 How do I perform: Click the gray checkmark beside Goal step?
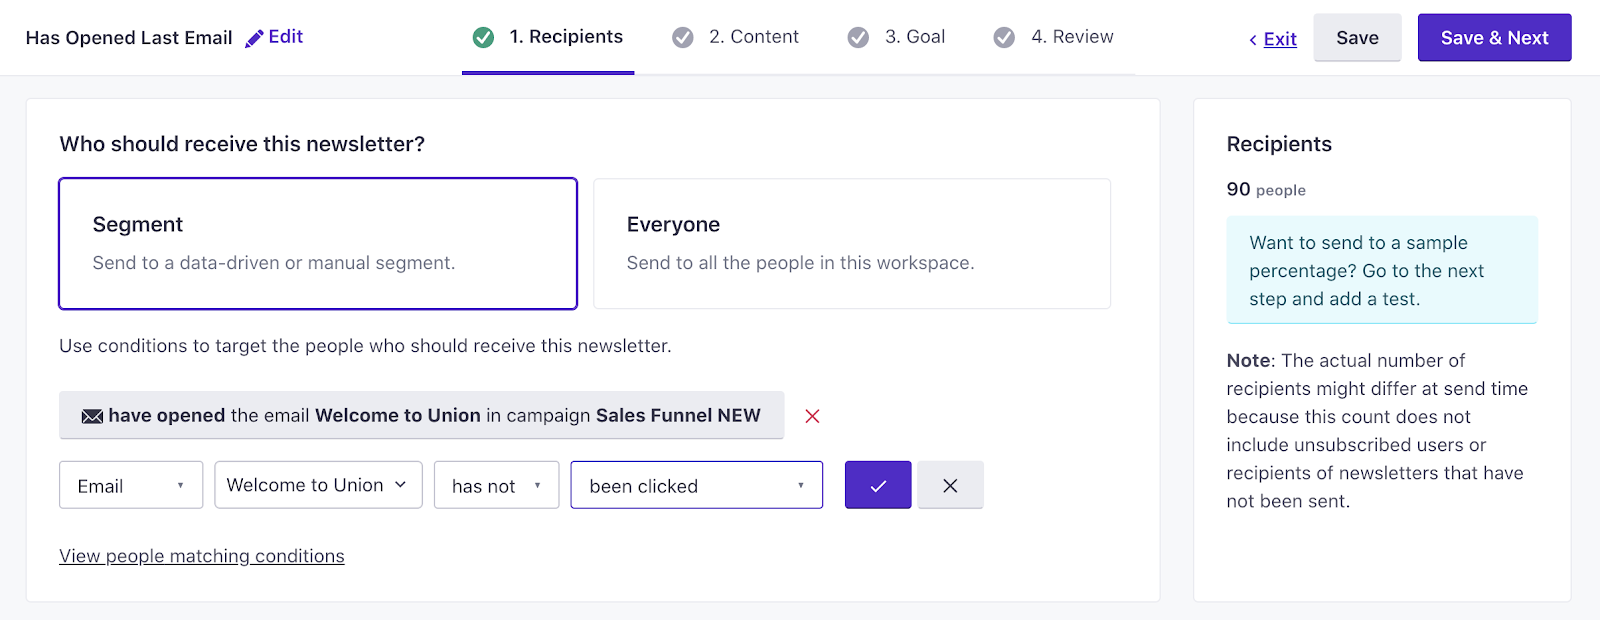click(x=858, y=38)
